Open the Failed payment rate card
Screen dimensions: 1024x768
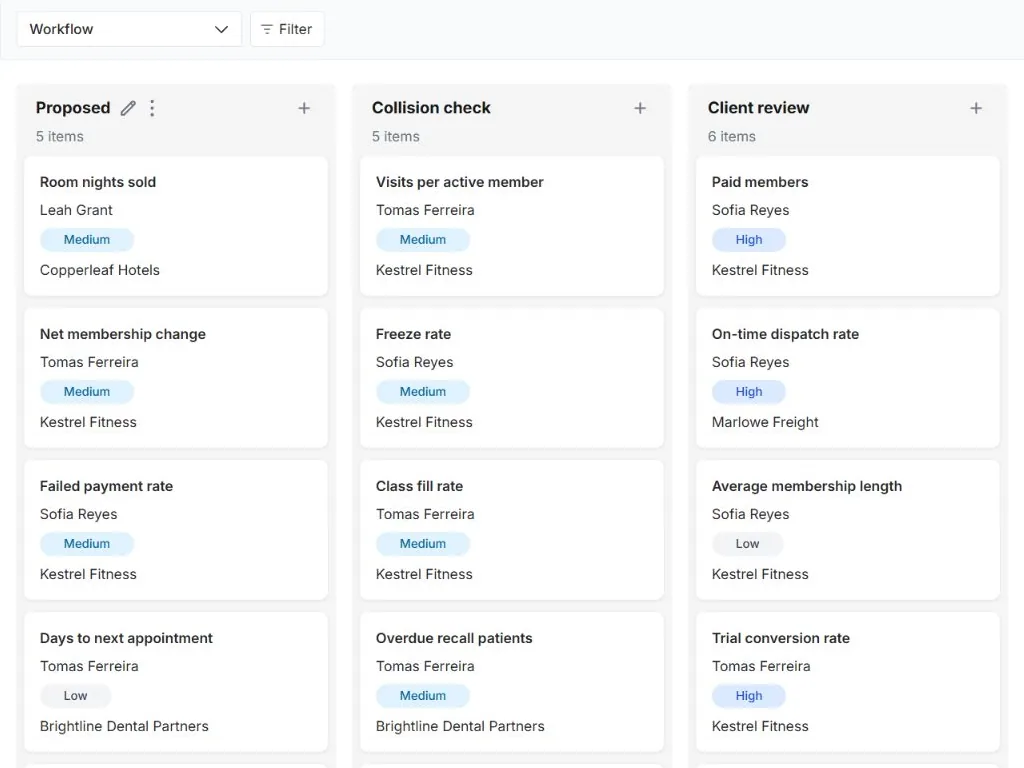176,530
